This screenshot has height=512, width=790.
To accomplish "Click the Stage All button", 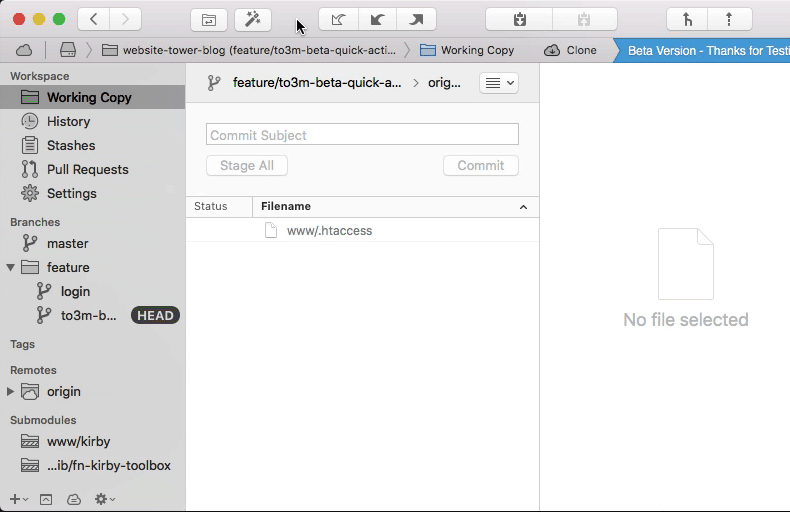I will [247, 166].
